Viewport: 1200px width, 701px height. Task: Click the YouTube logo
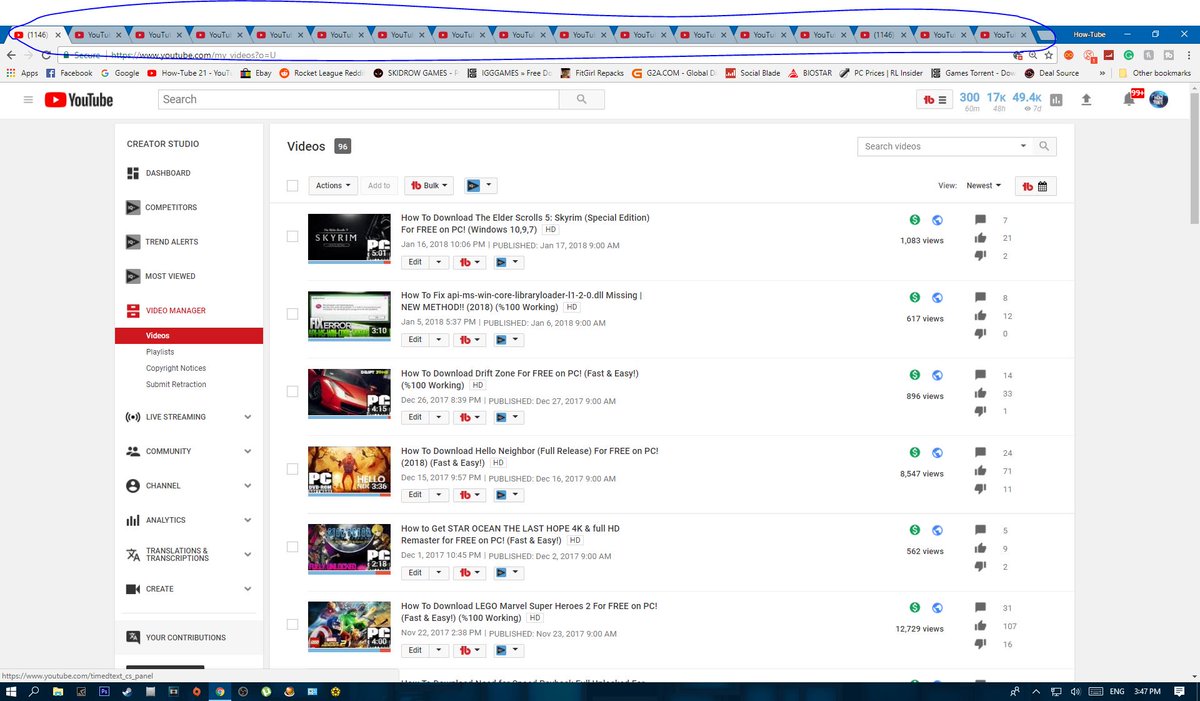click(79, 99)
